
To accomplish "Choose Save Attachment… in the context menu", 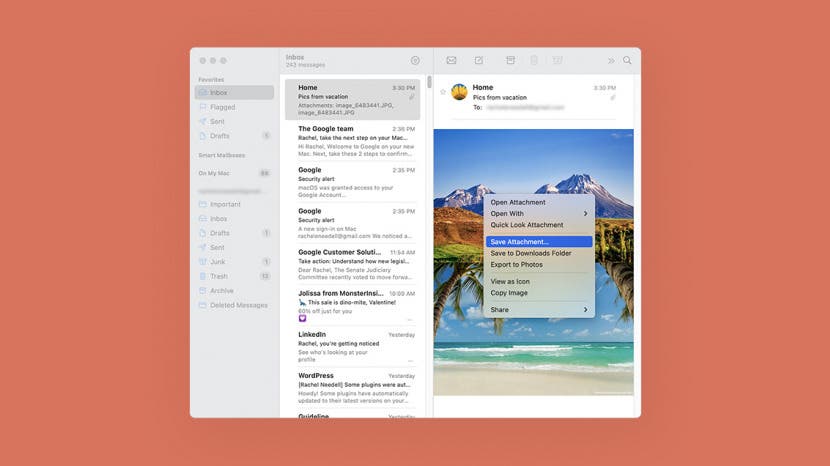I will (x=539, y=242).
